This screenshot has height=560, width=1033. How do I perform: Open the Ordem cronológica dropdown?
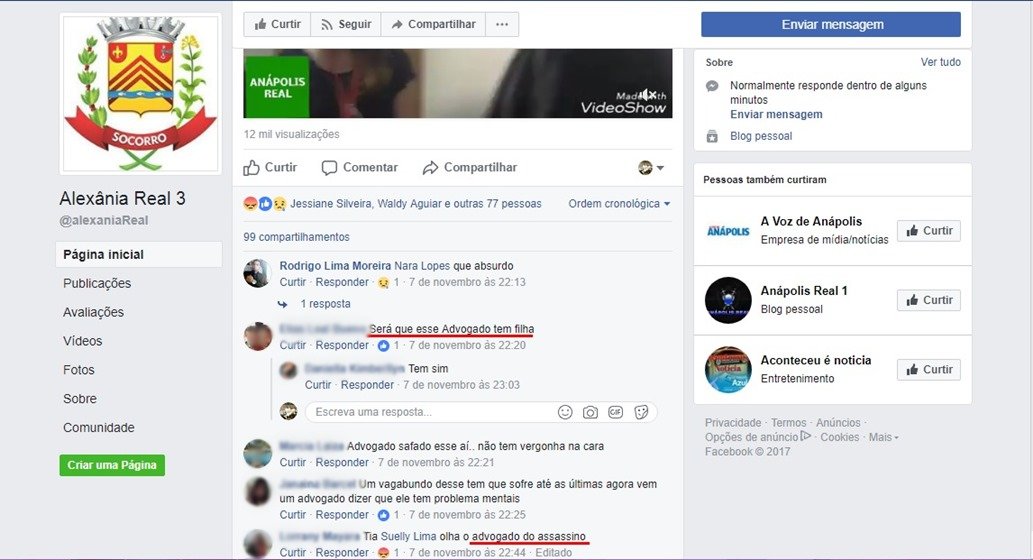[x=619, y=204]
